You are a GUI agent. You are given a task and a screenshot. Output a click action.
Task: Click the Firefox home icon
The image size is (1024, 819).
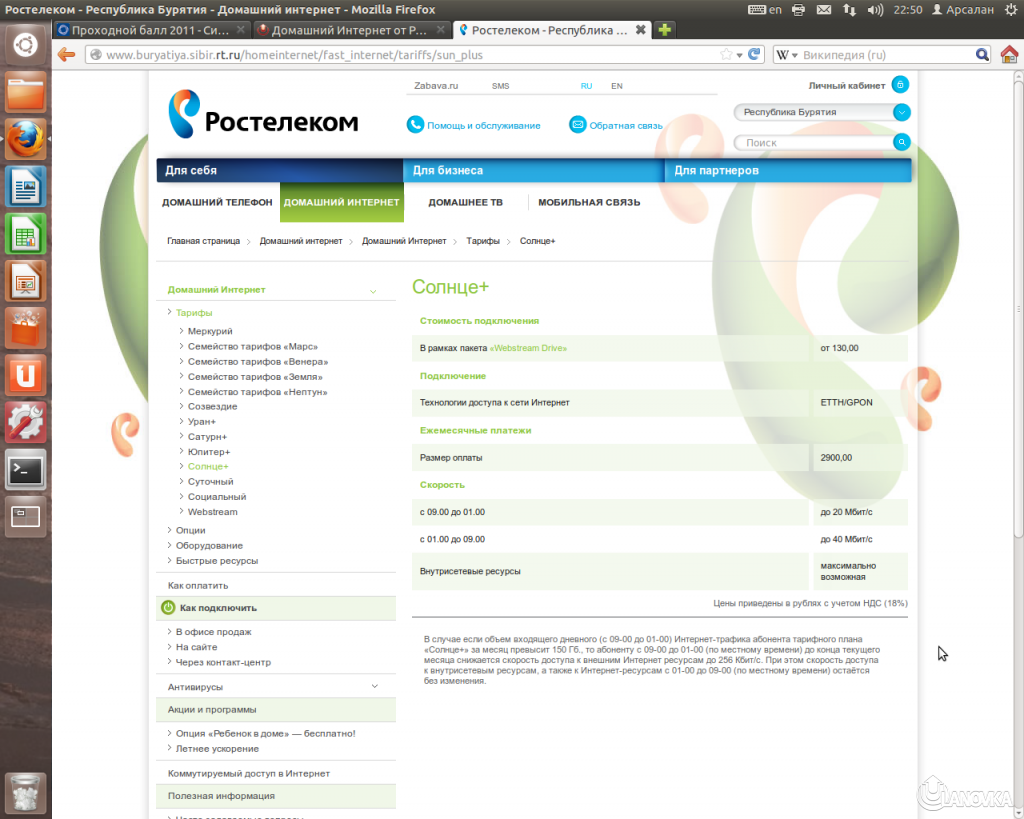coord(1010,54)
